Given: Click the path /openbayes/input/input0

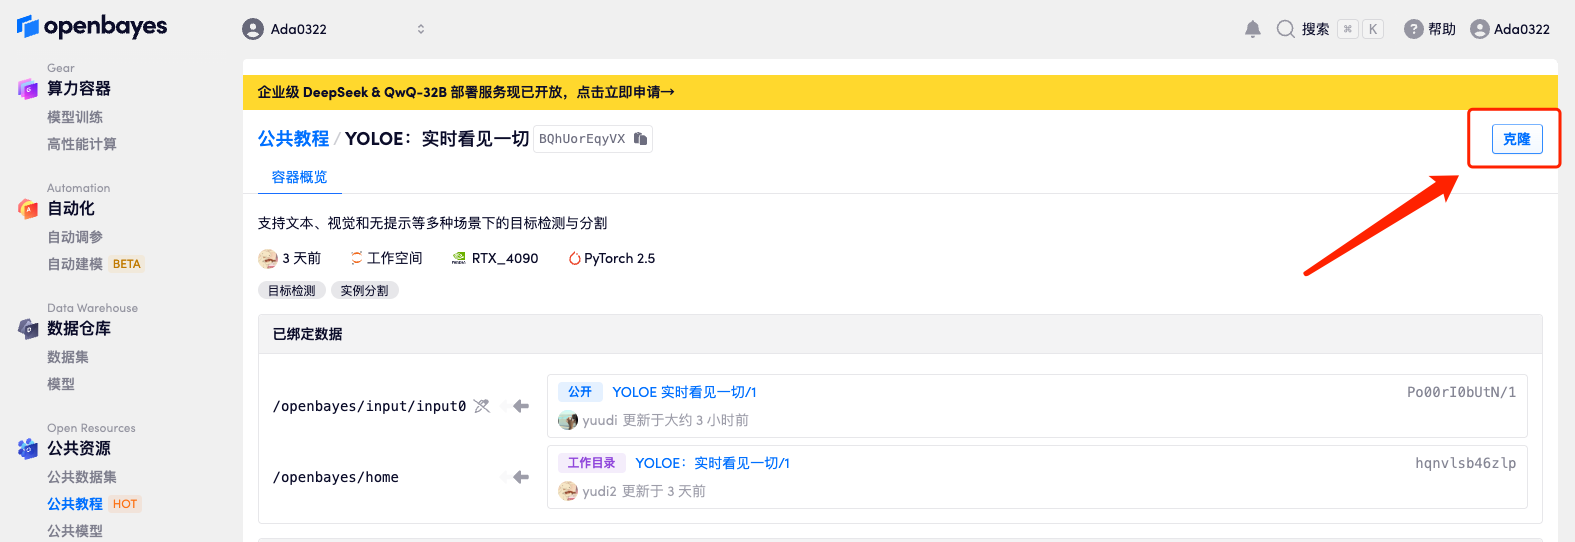Looking at the screenshot, I should (369, 406).
